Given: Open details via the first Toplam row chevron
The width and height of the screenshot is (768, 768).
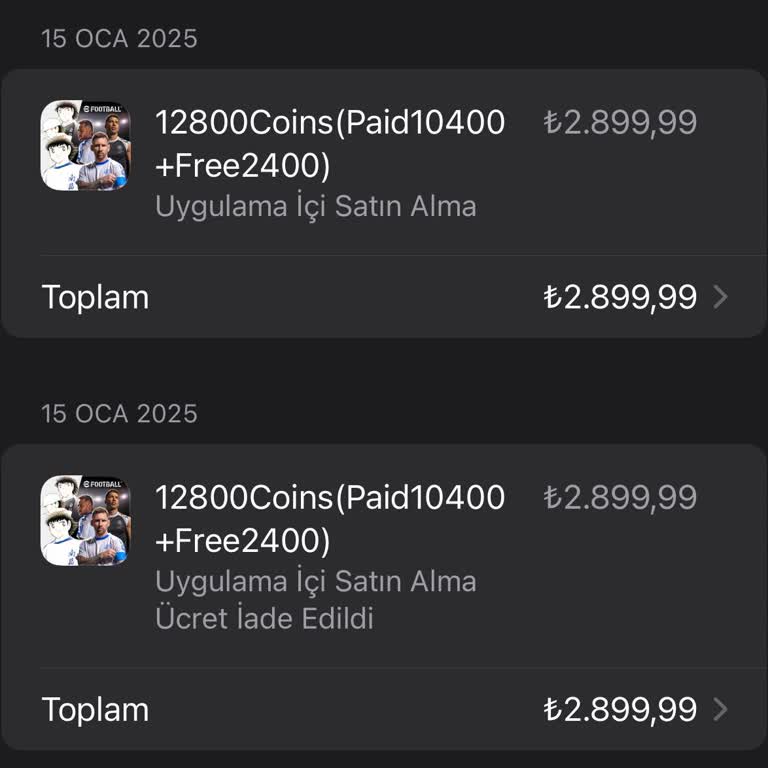Looking at the screenshot, I should (720, 297).
